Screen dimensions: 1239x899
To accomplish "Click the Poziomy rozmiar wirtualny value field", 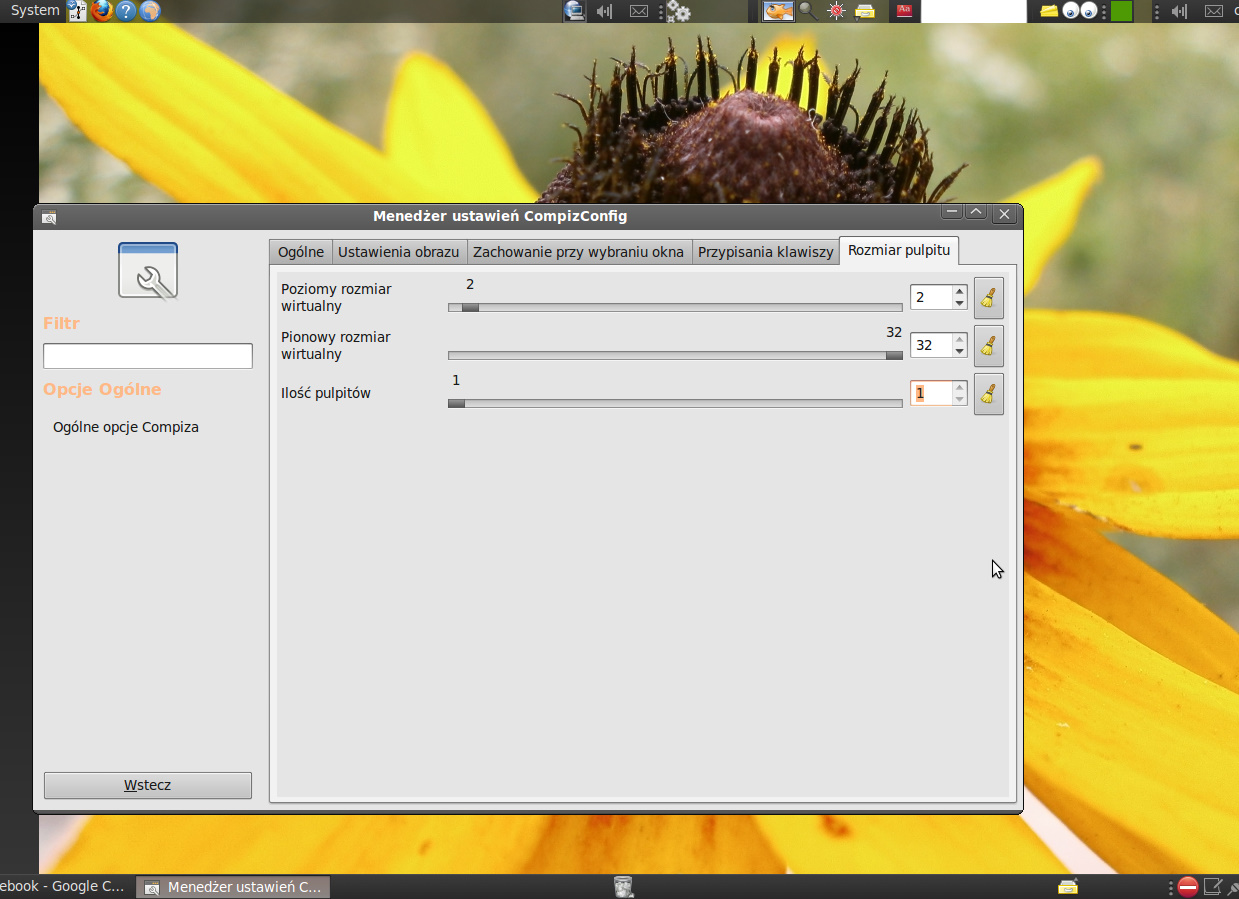I will click(x=932, y=297).
